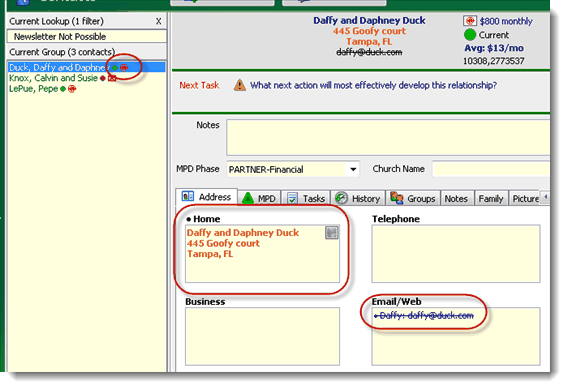This screenshot has height=389, width=567.
Task: Click the green Current status circle
Action: 470,35
